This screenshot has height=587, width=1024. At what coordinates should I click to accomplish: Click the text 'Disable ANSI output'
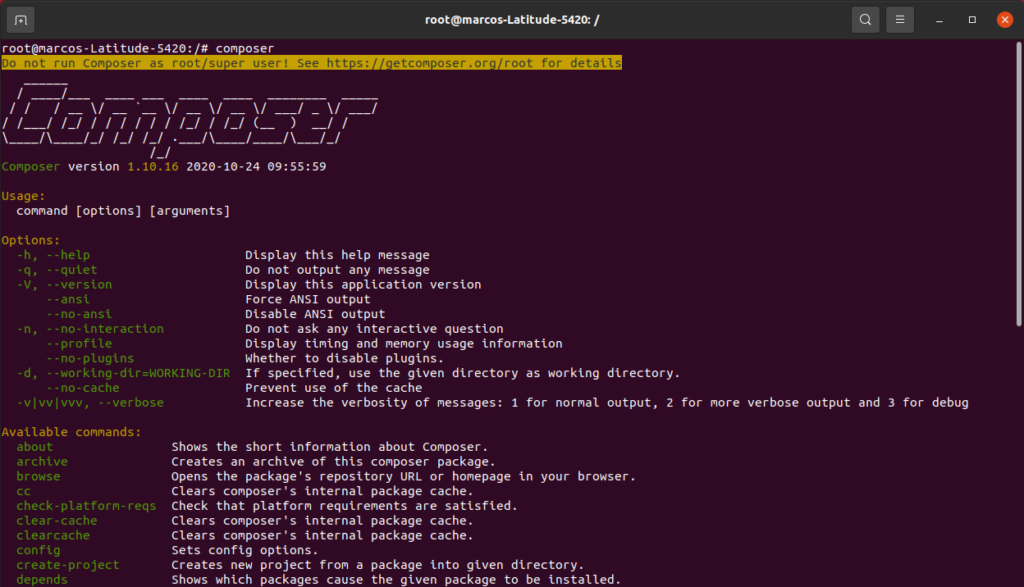click(x=315, y=314)
